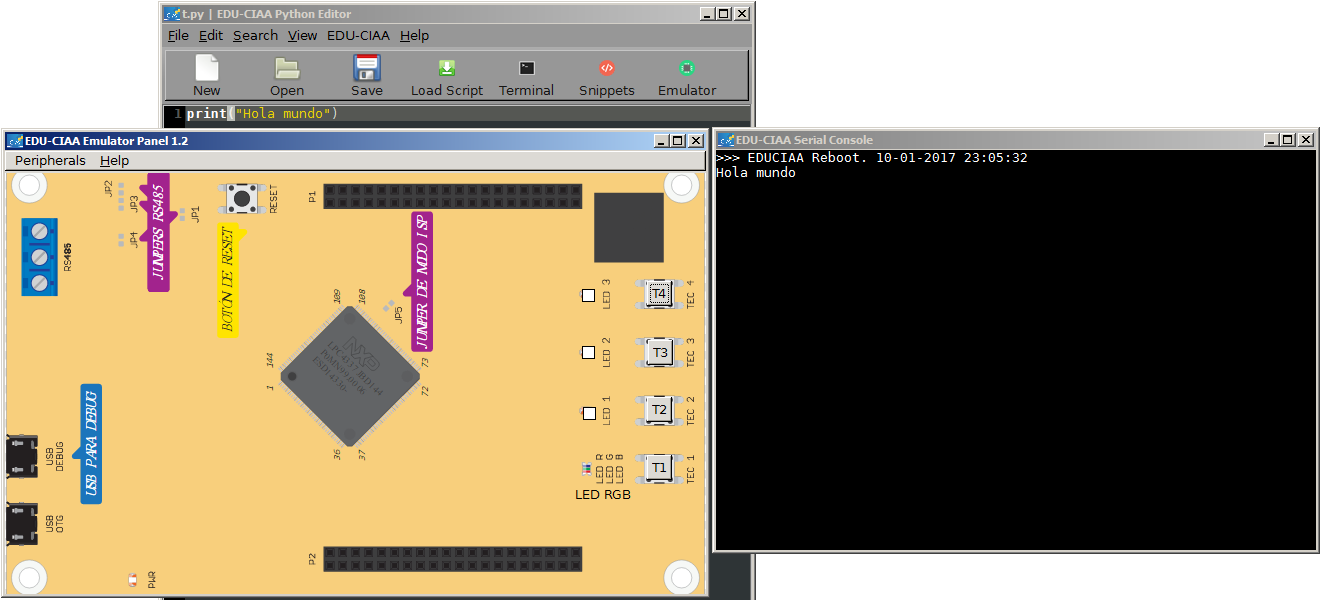1321x600 pixels.
Task: Click the LED 3 indicator square
Action: pos(588,295)
